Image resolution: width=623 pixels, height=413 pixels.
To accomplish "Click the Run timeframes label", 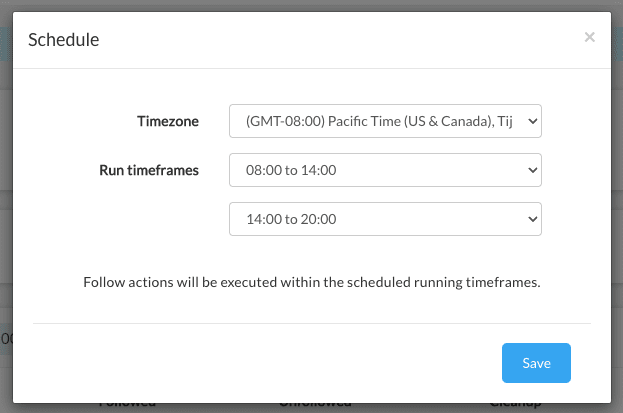I will click(x=149, y=170).
